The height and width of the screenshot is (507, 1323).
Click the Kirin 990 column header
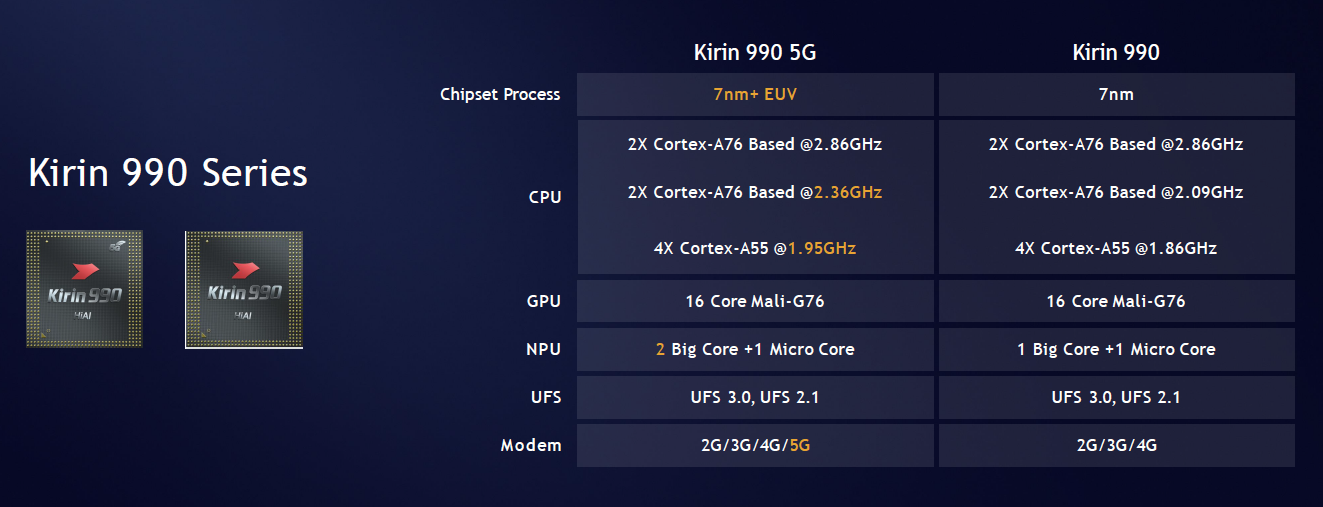[x=1116, y=52]
